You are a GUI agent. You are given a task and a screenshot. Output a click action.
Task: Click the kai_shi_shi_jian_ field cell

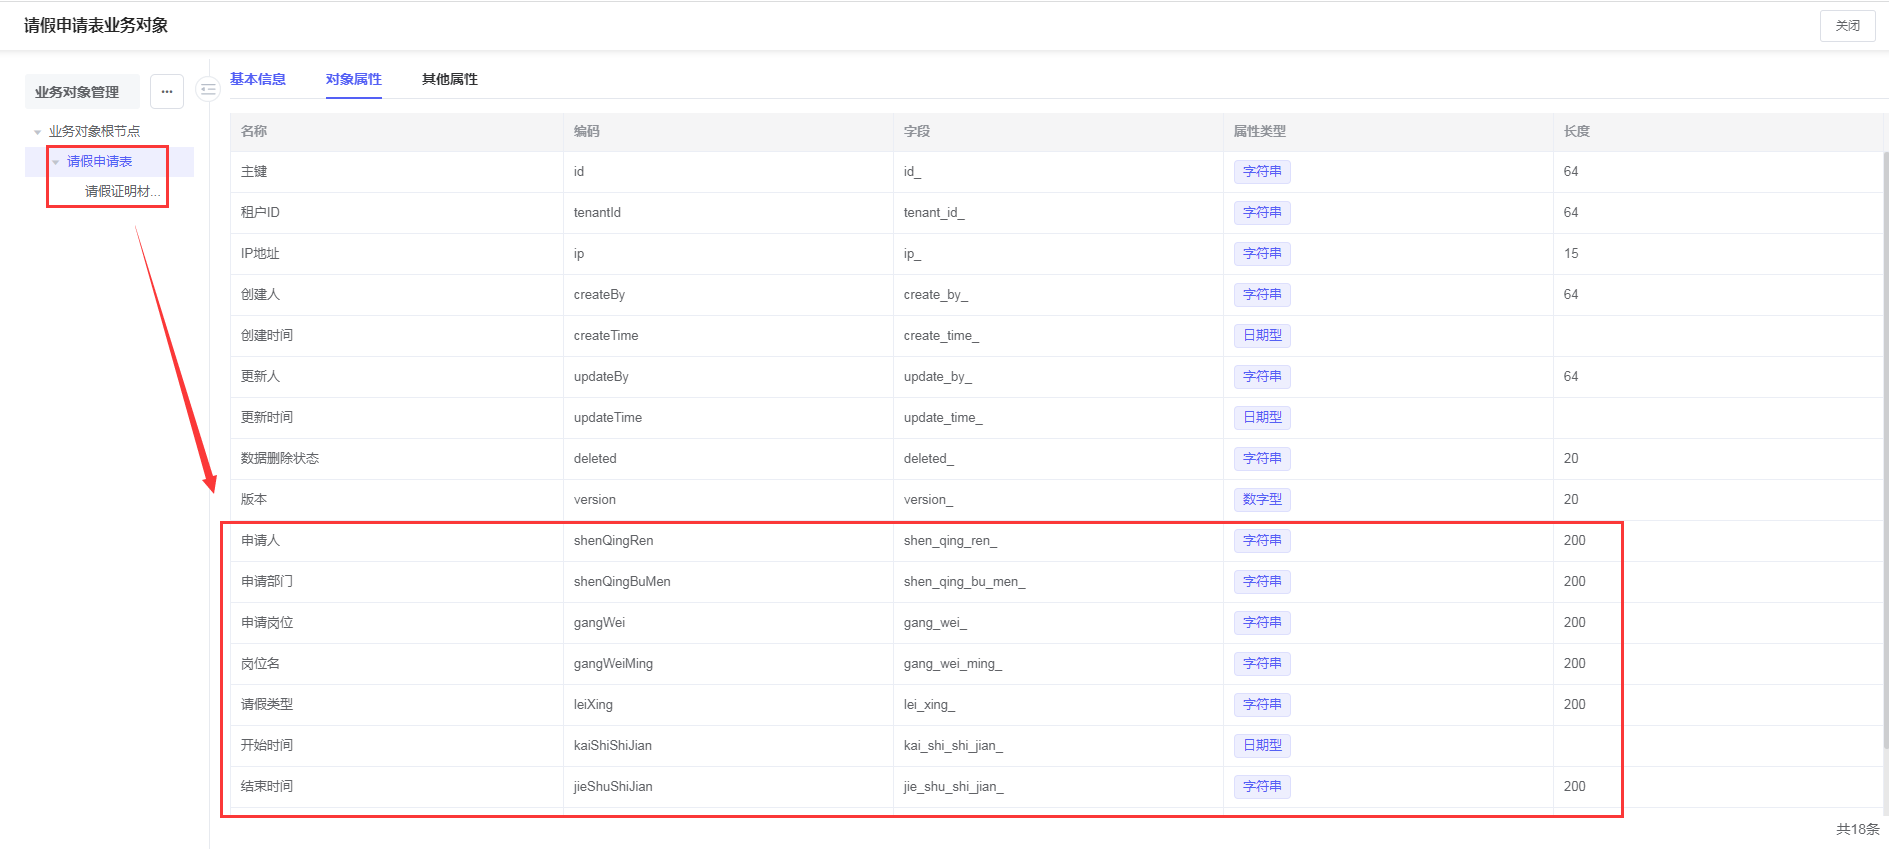pyautogui.click(x=953, y=746)
